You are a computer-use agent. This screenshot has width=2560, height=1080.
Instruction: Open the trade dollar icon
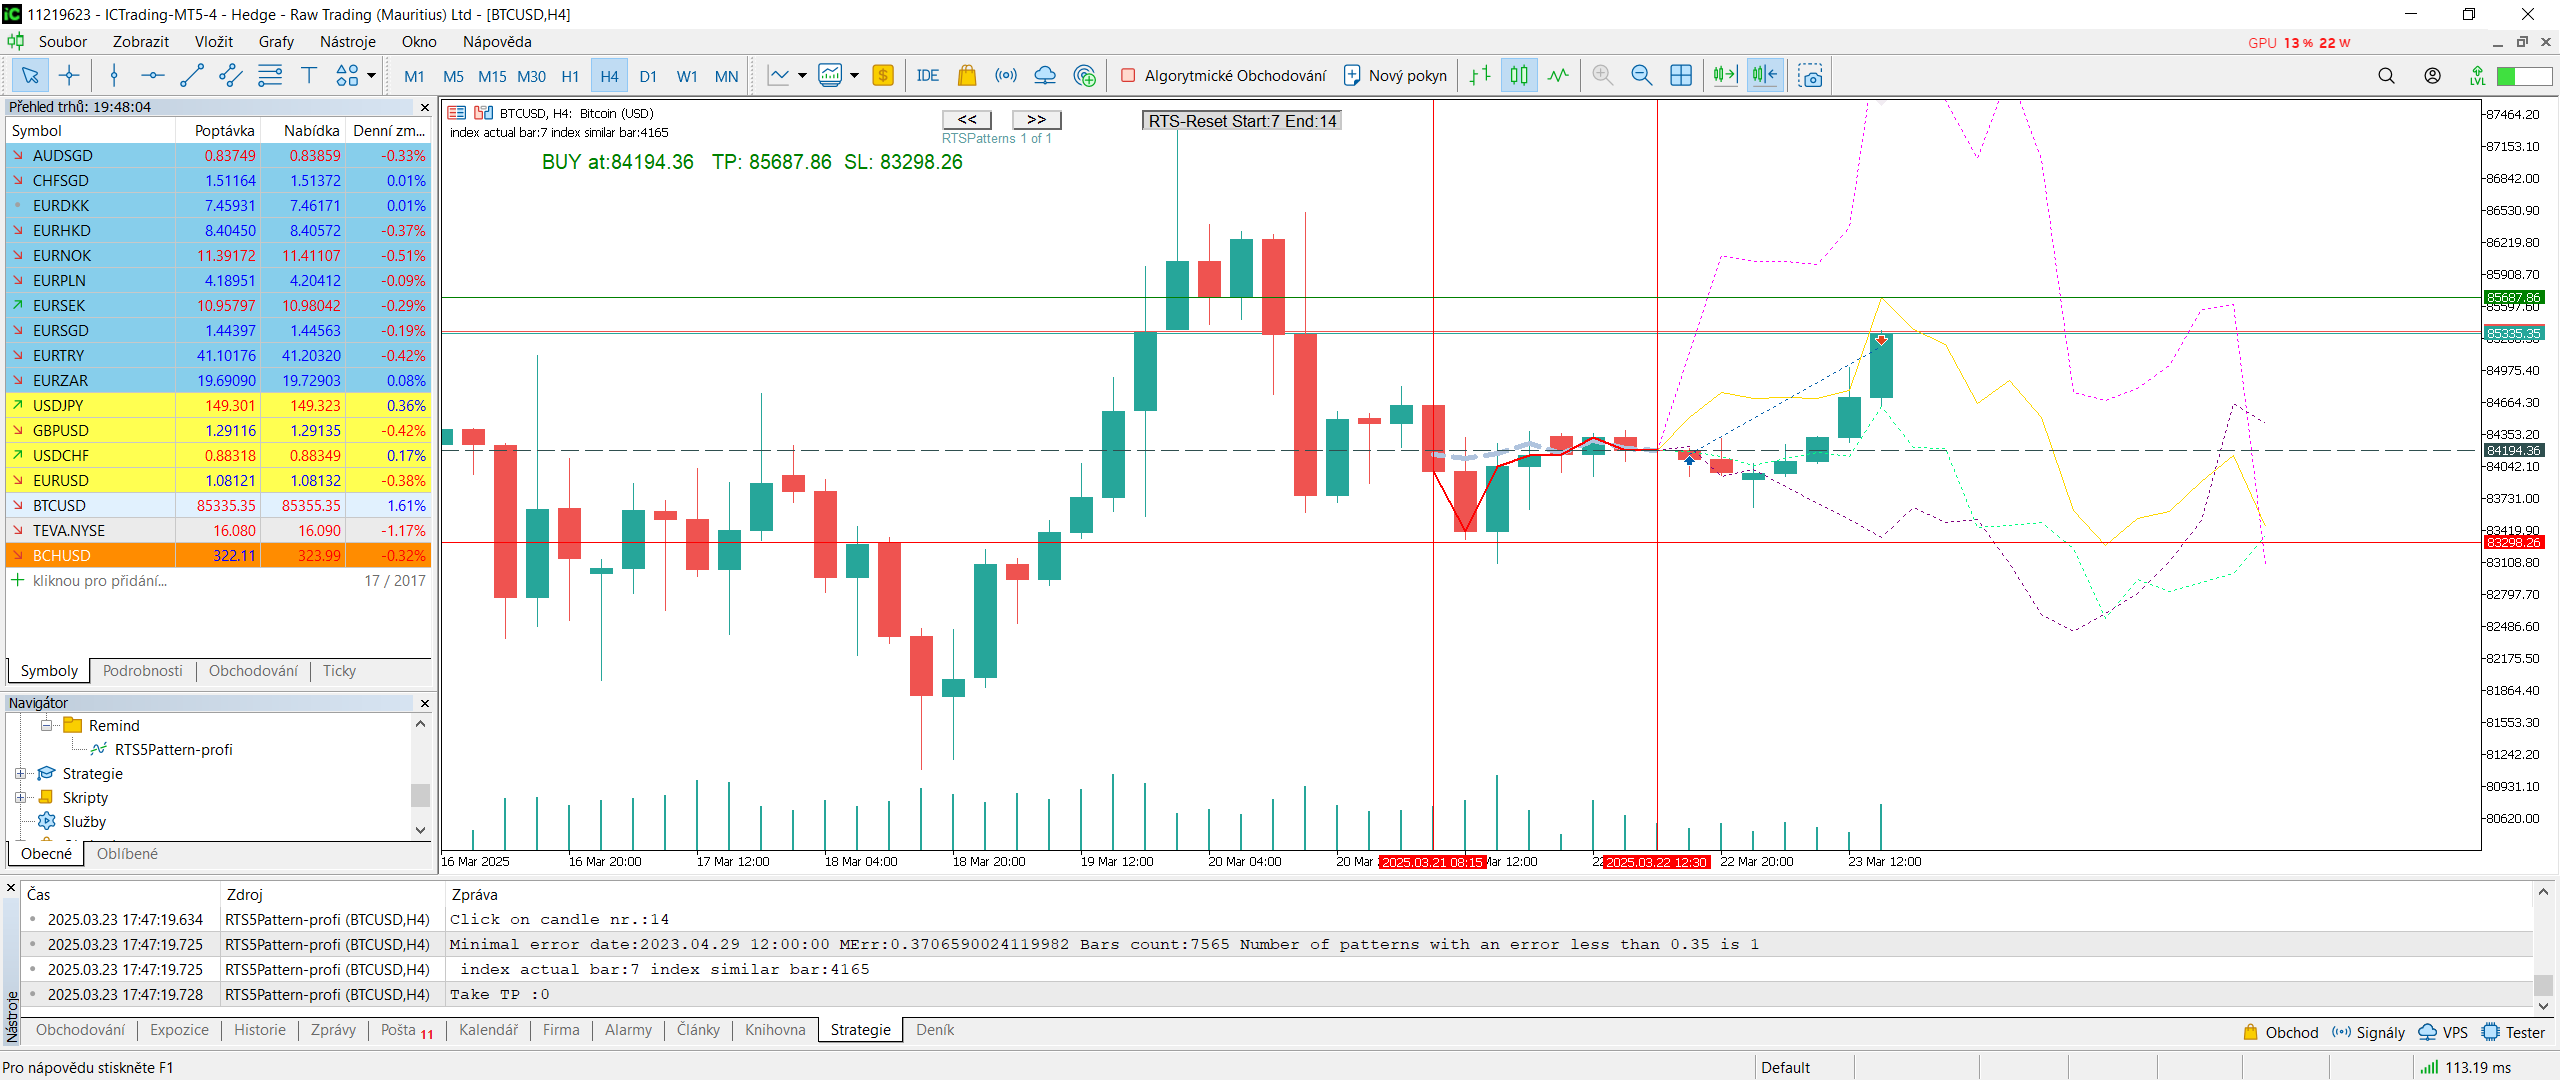coord(883,75)
